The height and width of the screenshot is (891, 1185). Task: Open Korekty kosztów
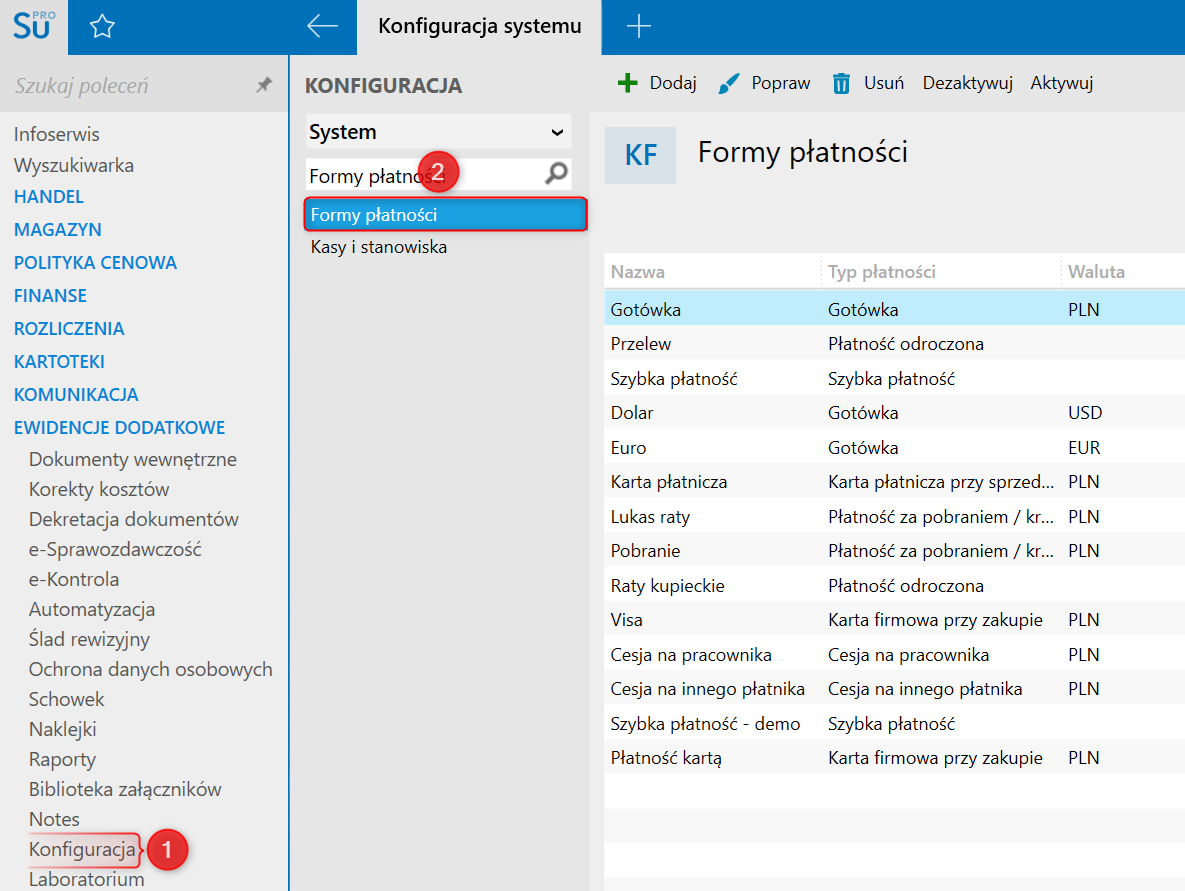point(99,490)
